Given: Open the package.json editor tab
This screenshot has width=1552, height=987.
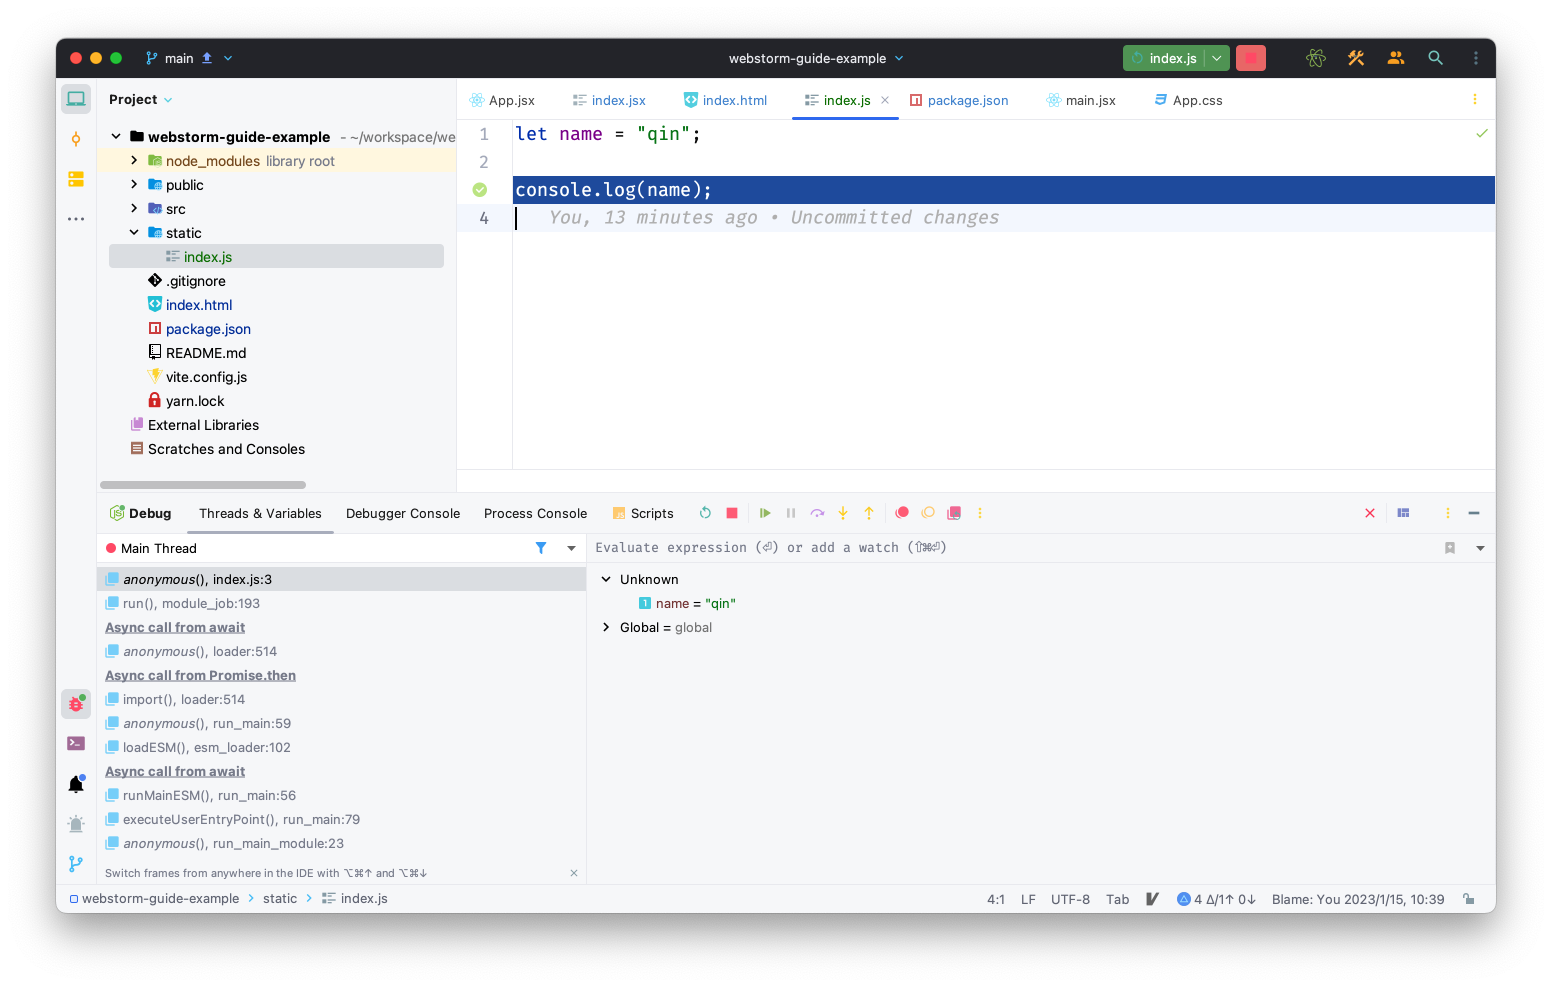Looking at the screenshot, I should [960, 100].
